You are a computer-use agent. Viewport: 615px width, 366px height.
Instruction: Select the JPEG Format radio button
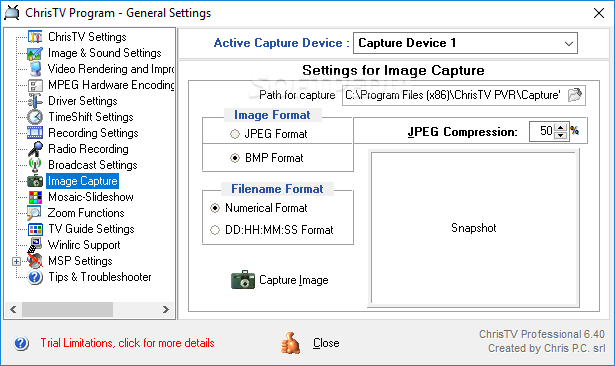pyautogui.click(x=235, y=134)
